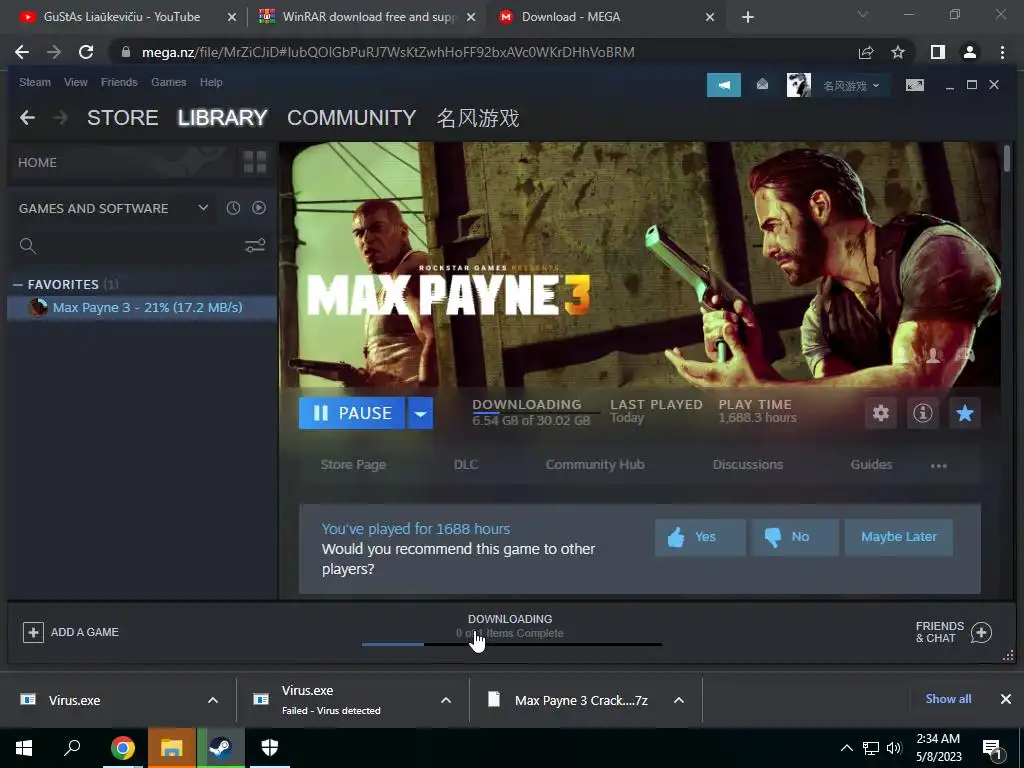Click the Steam profile avatar picture
This screenshot has width=1024, height=768.
pyautogui.click(x=799, y=85)
